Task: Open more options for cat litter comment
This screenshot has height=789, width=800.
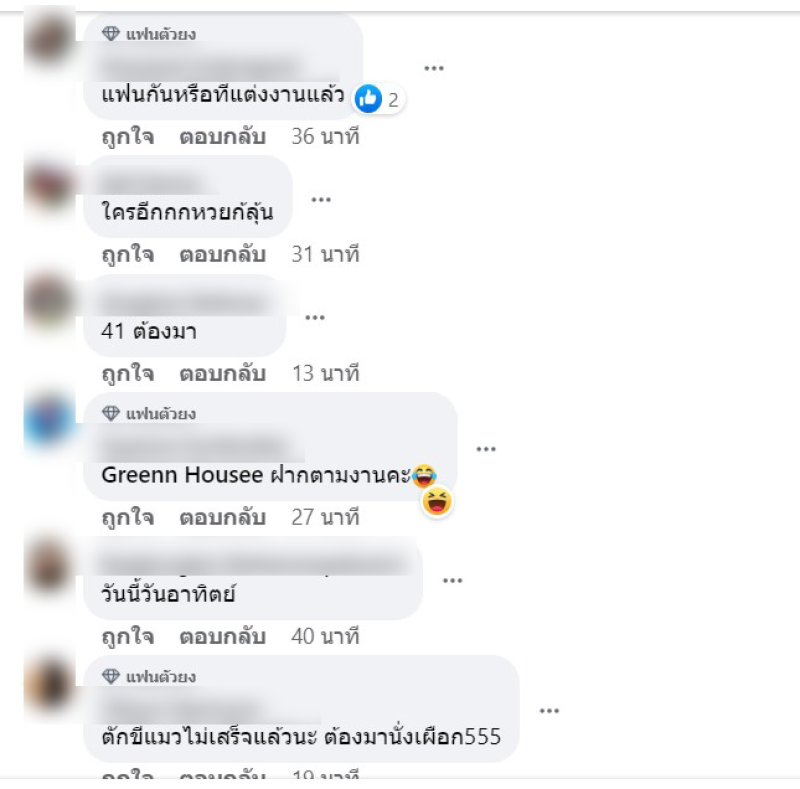Action: click(549, 710)
